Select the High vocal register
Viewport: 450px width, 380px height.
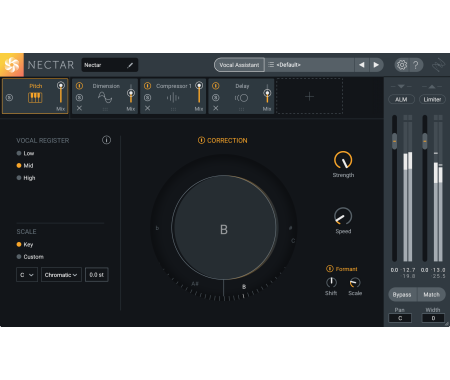point(26,178)
